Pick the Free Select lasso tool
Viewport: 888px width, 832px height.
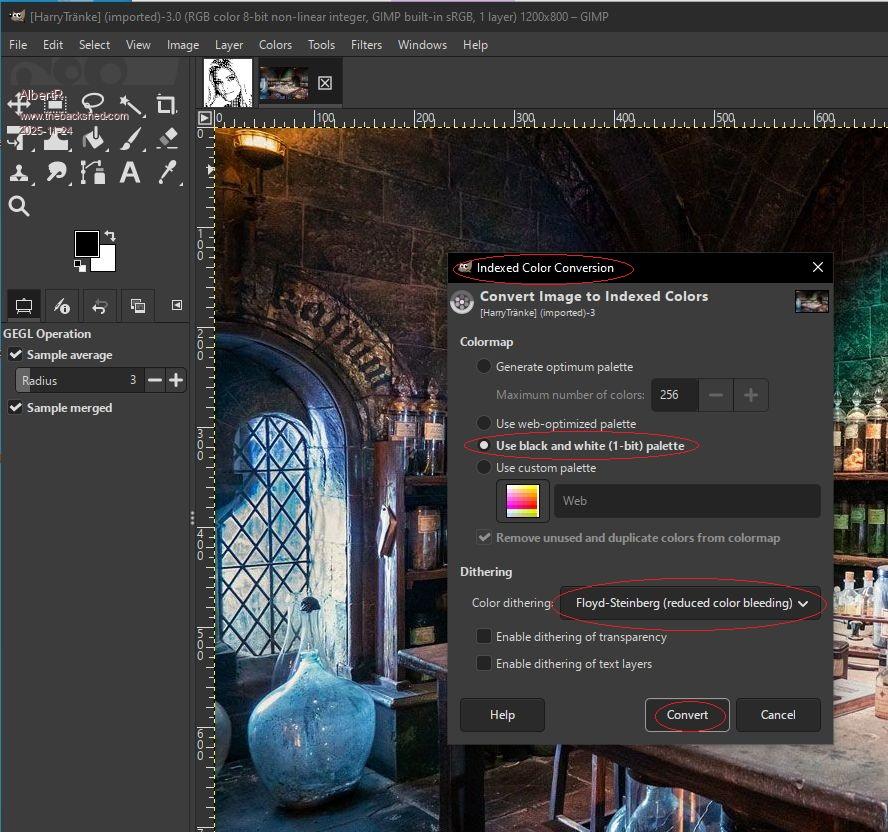[93, 104]
